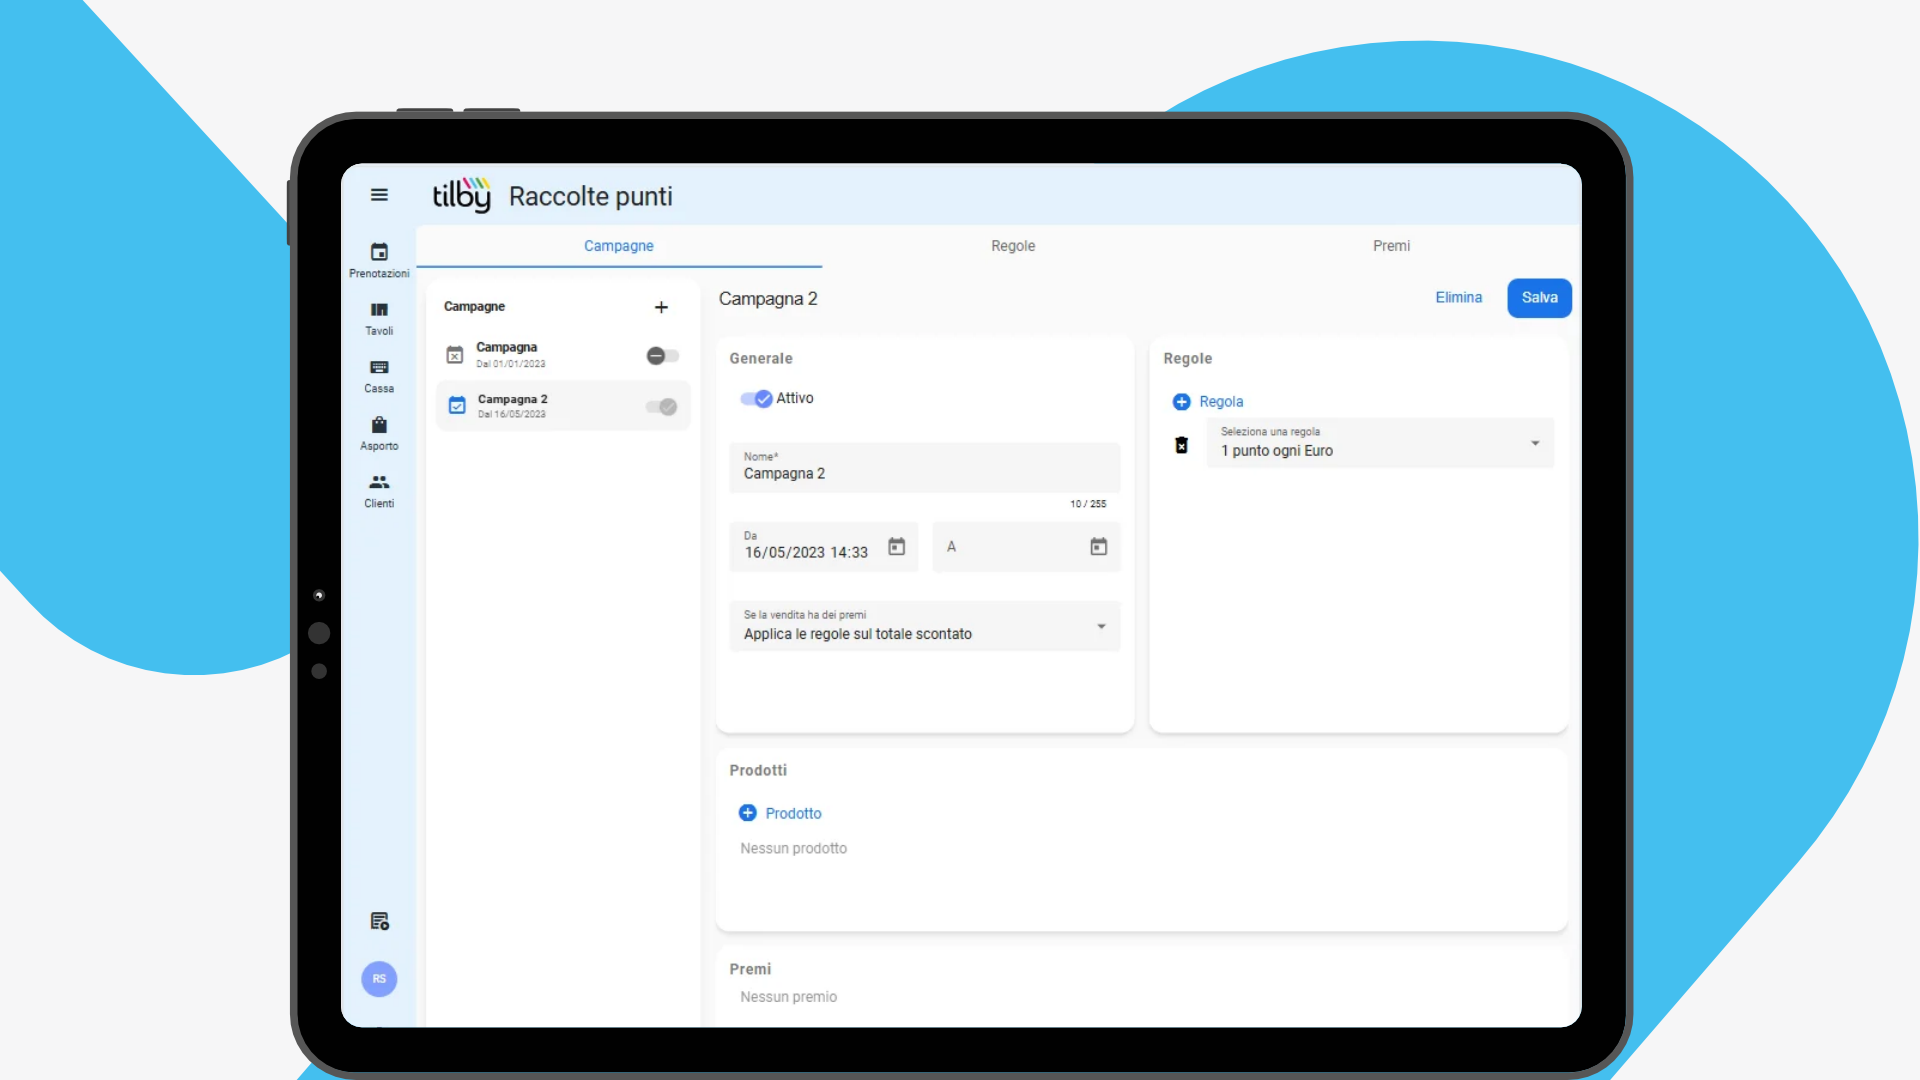
Task: Click the 'Raccolte punti' page title
Action: pos(590,197)
